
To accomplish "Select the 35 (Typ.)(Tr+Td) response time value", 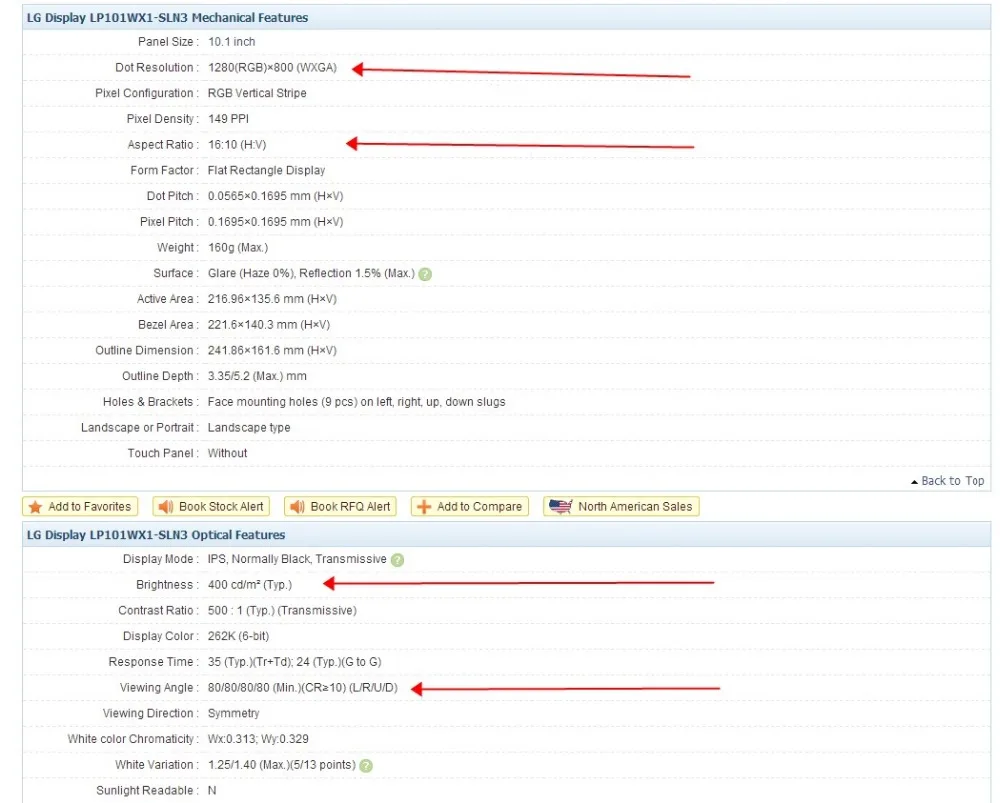I will click(x=295, y=662).
